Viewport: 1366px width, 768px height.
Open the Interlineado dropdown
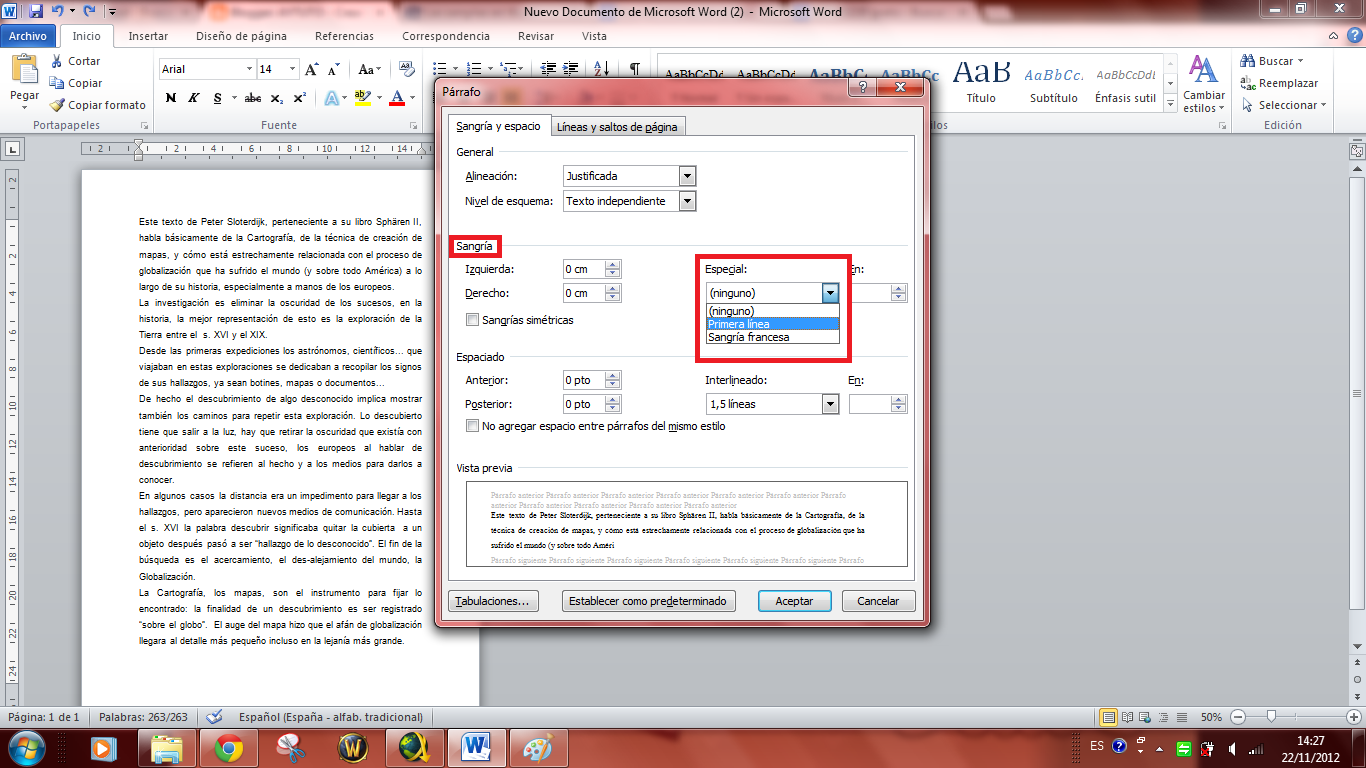click(829, 404)
